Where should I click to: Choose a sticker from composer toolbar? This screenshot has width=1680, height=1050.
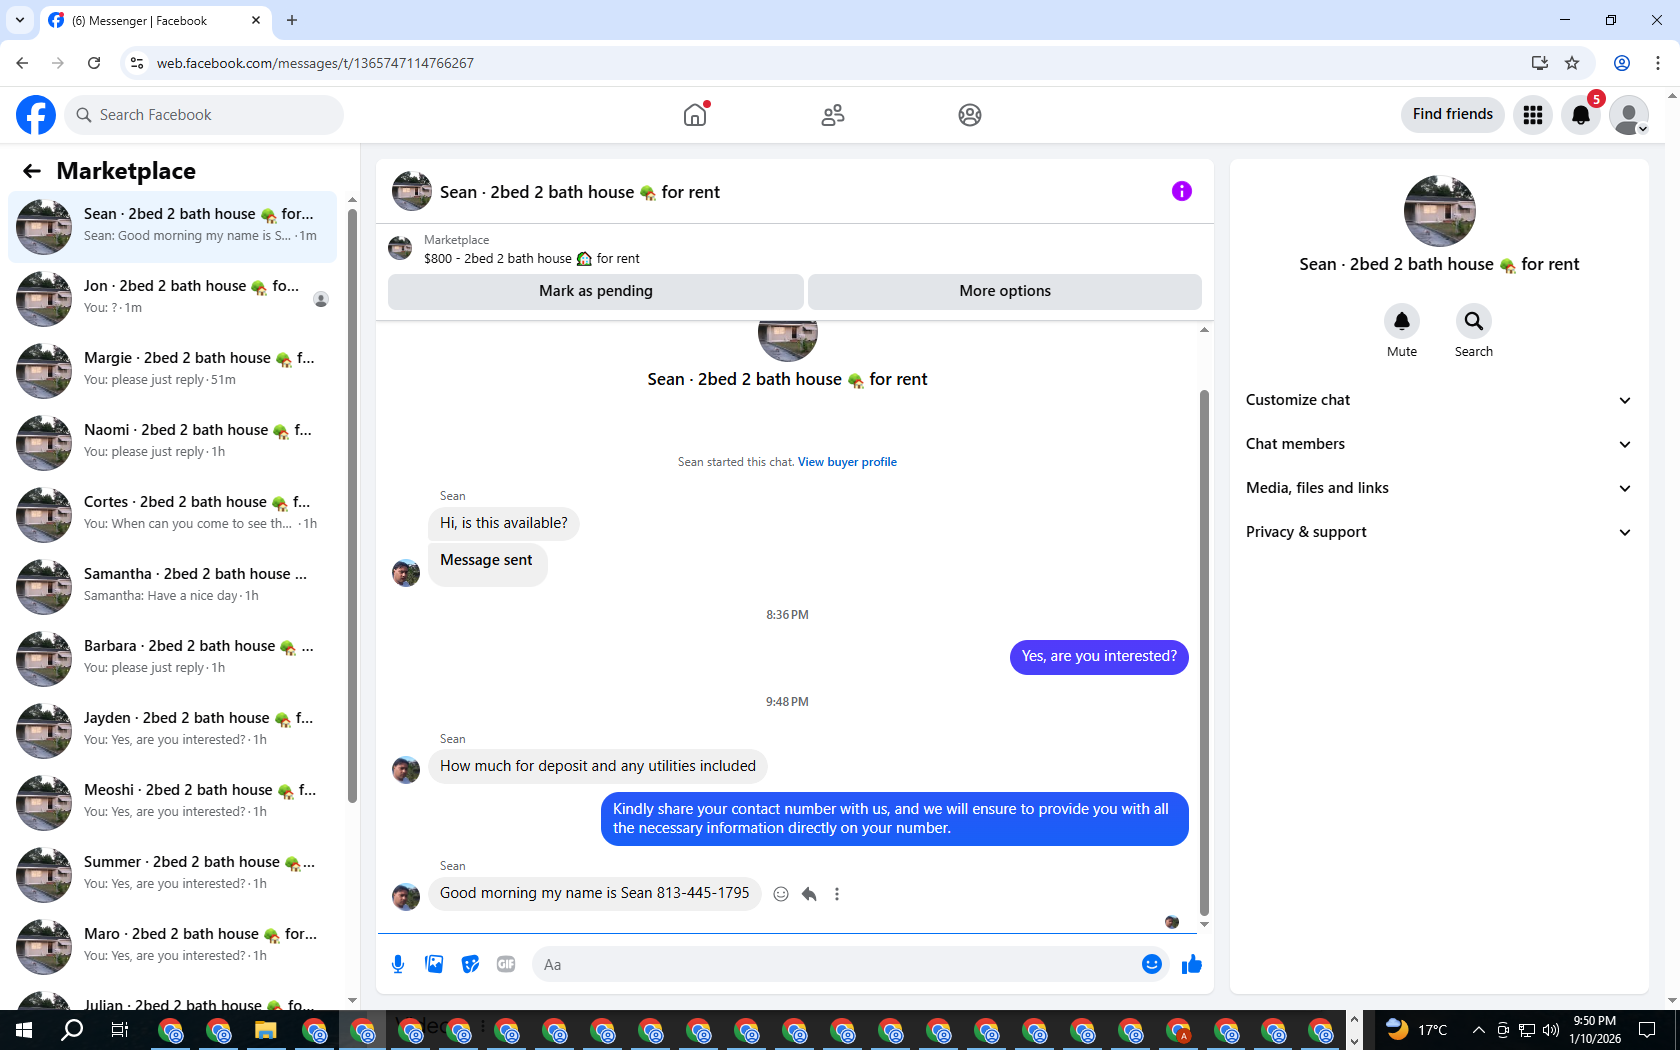pyautogui.click(x=470, y=964)
